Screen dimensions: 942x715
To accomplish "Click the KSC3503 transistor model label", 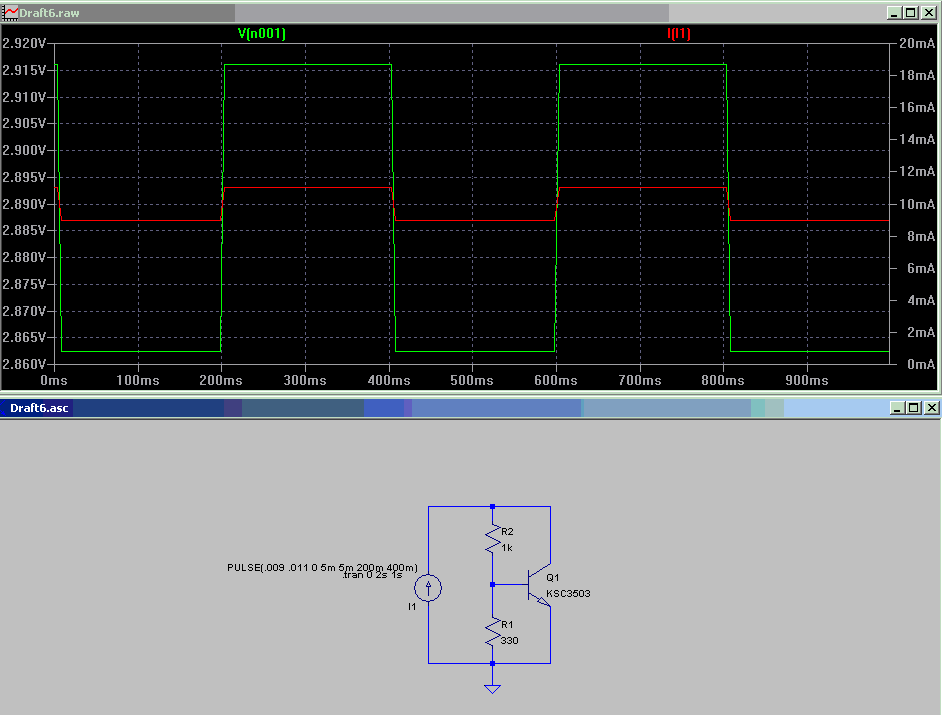I will click(x=568, y=594).
